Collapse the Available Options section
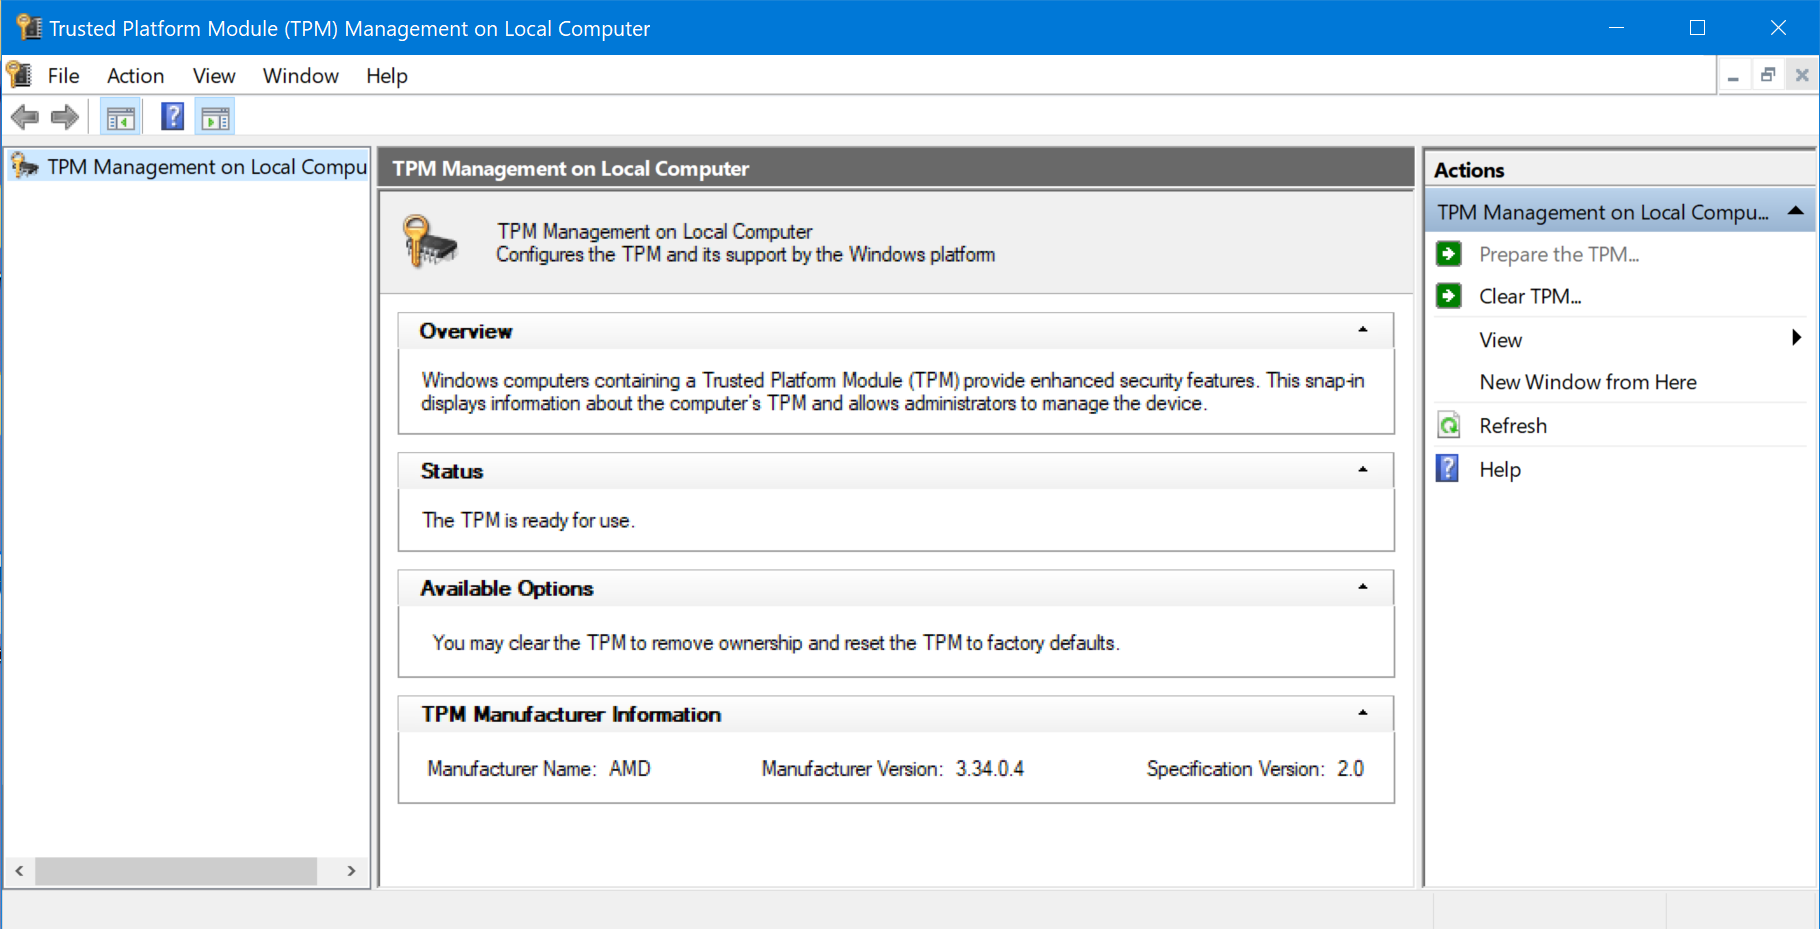This screenshot has height=929, width=1820. coord(1362,587)
